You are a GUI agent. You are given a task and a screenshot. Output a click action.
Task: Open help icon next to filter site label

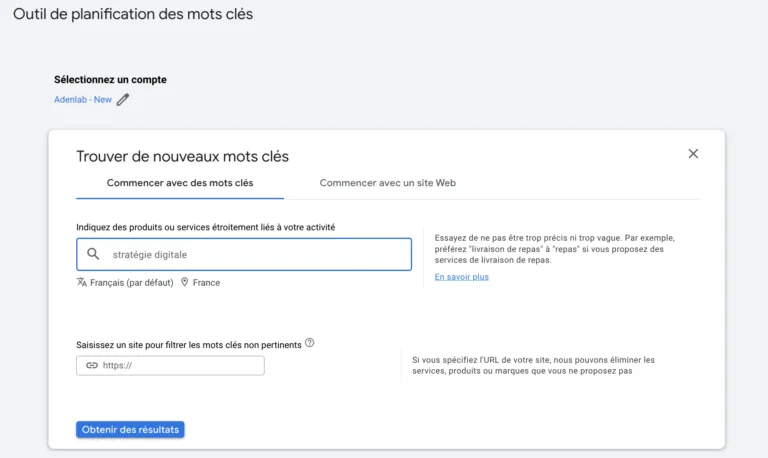pos(310,343)
